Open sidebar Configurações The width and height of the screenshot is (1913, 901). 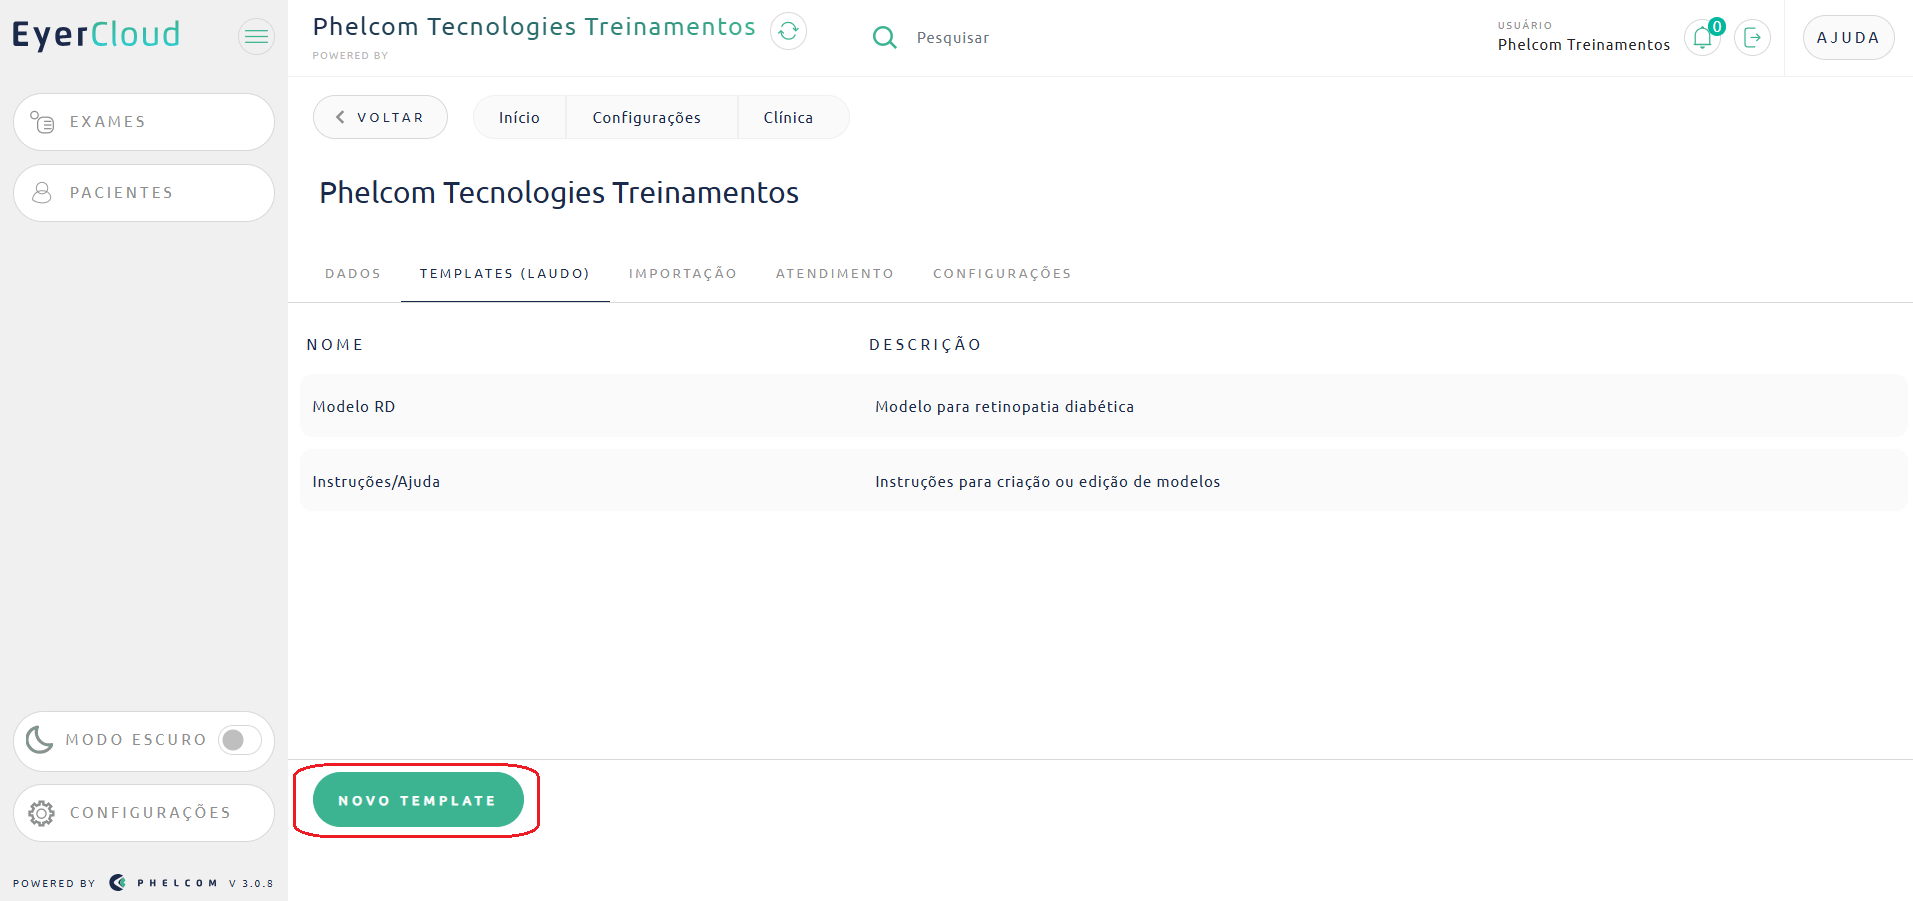[x=144, y=813]
